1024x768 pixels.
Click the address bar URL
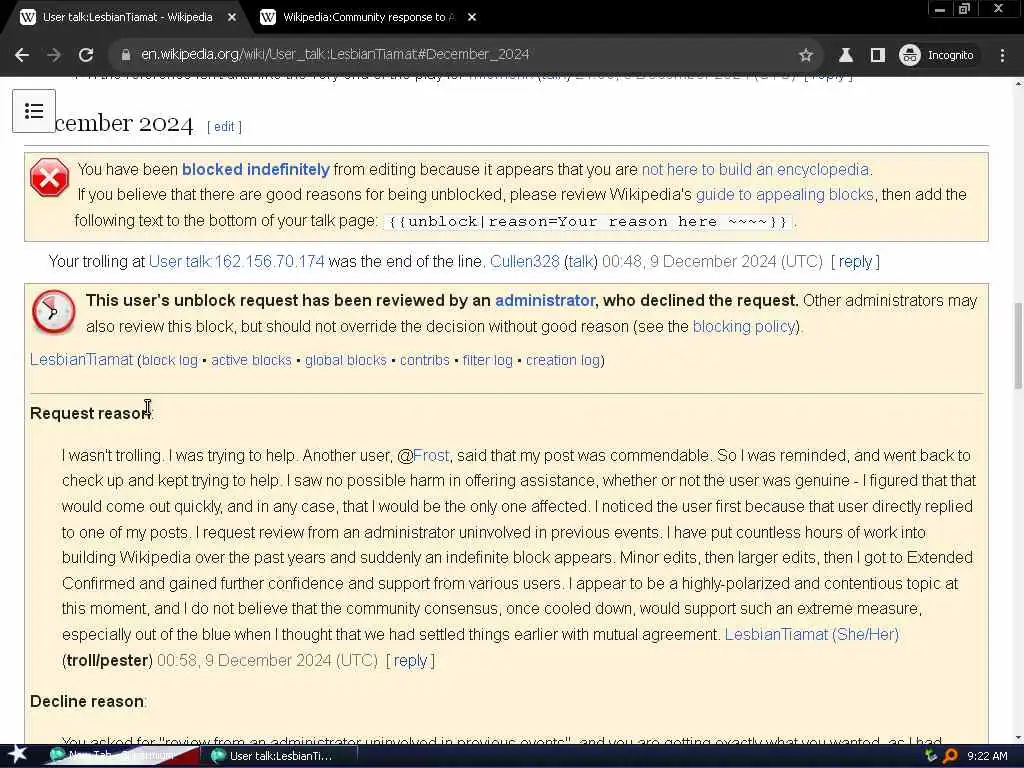[335, 55]
